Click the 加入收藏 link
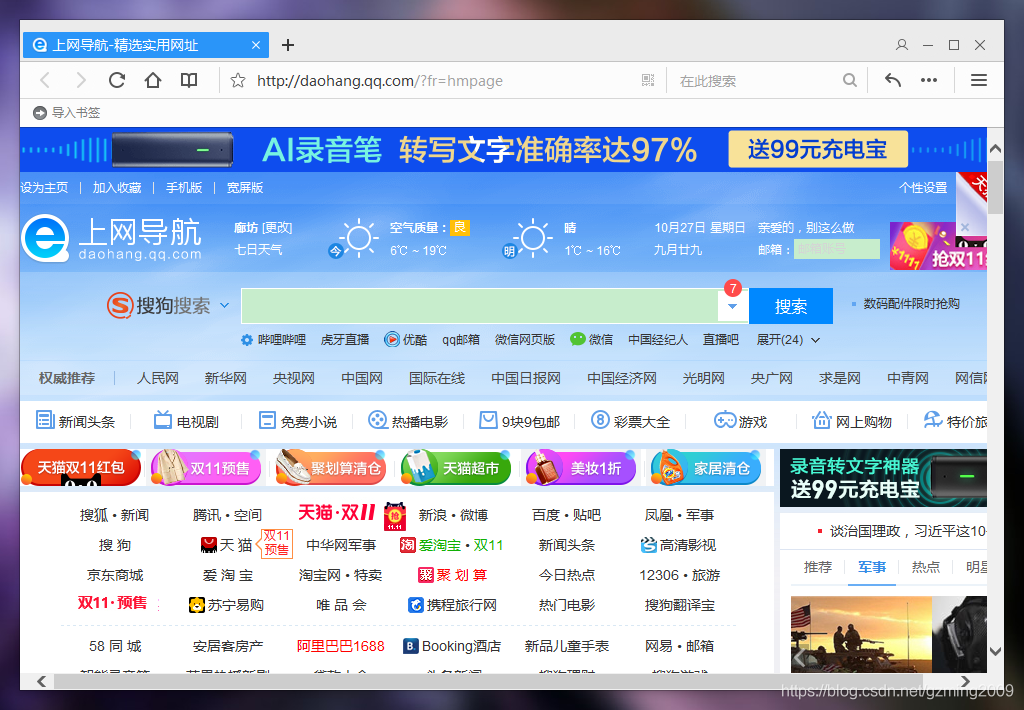 pyautogui.click(x=117, y=187)
